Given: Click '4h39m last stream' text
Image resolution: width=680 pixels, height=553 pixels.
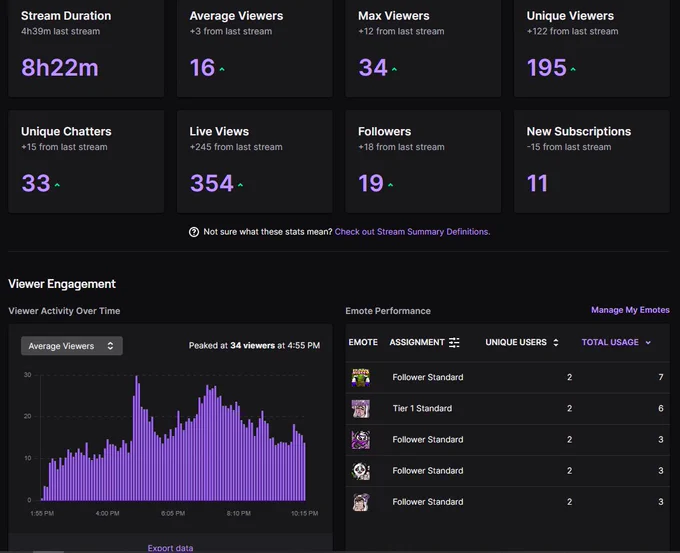Looking at the screenshot, I should pos(60,31).
